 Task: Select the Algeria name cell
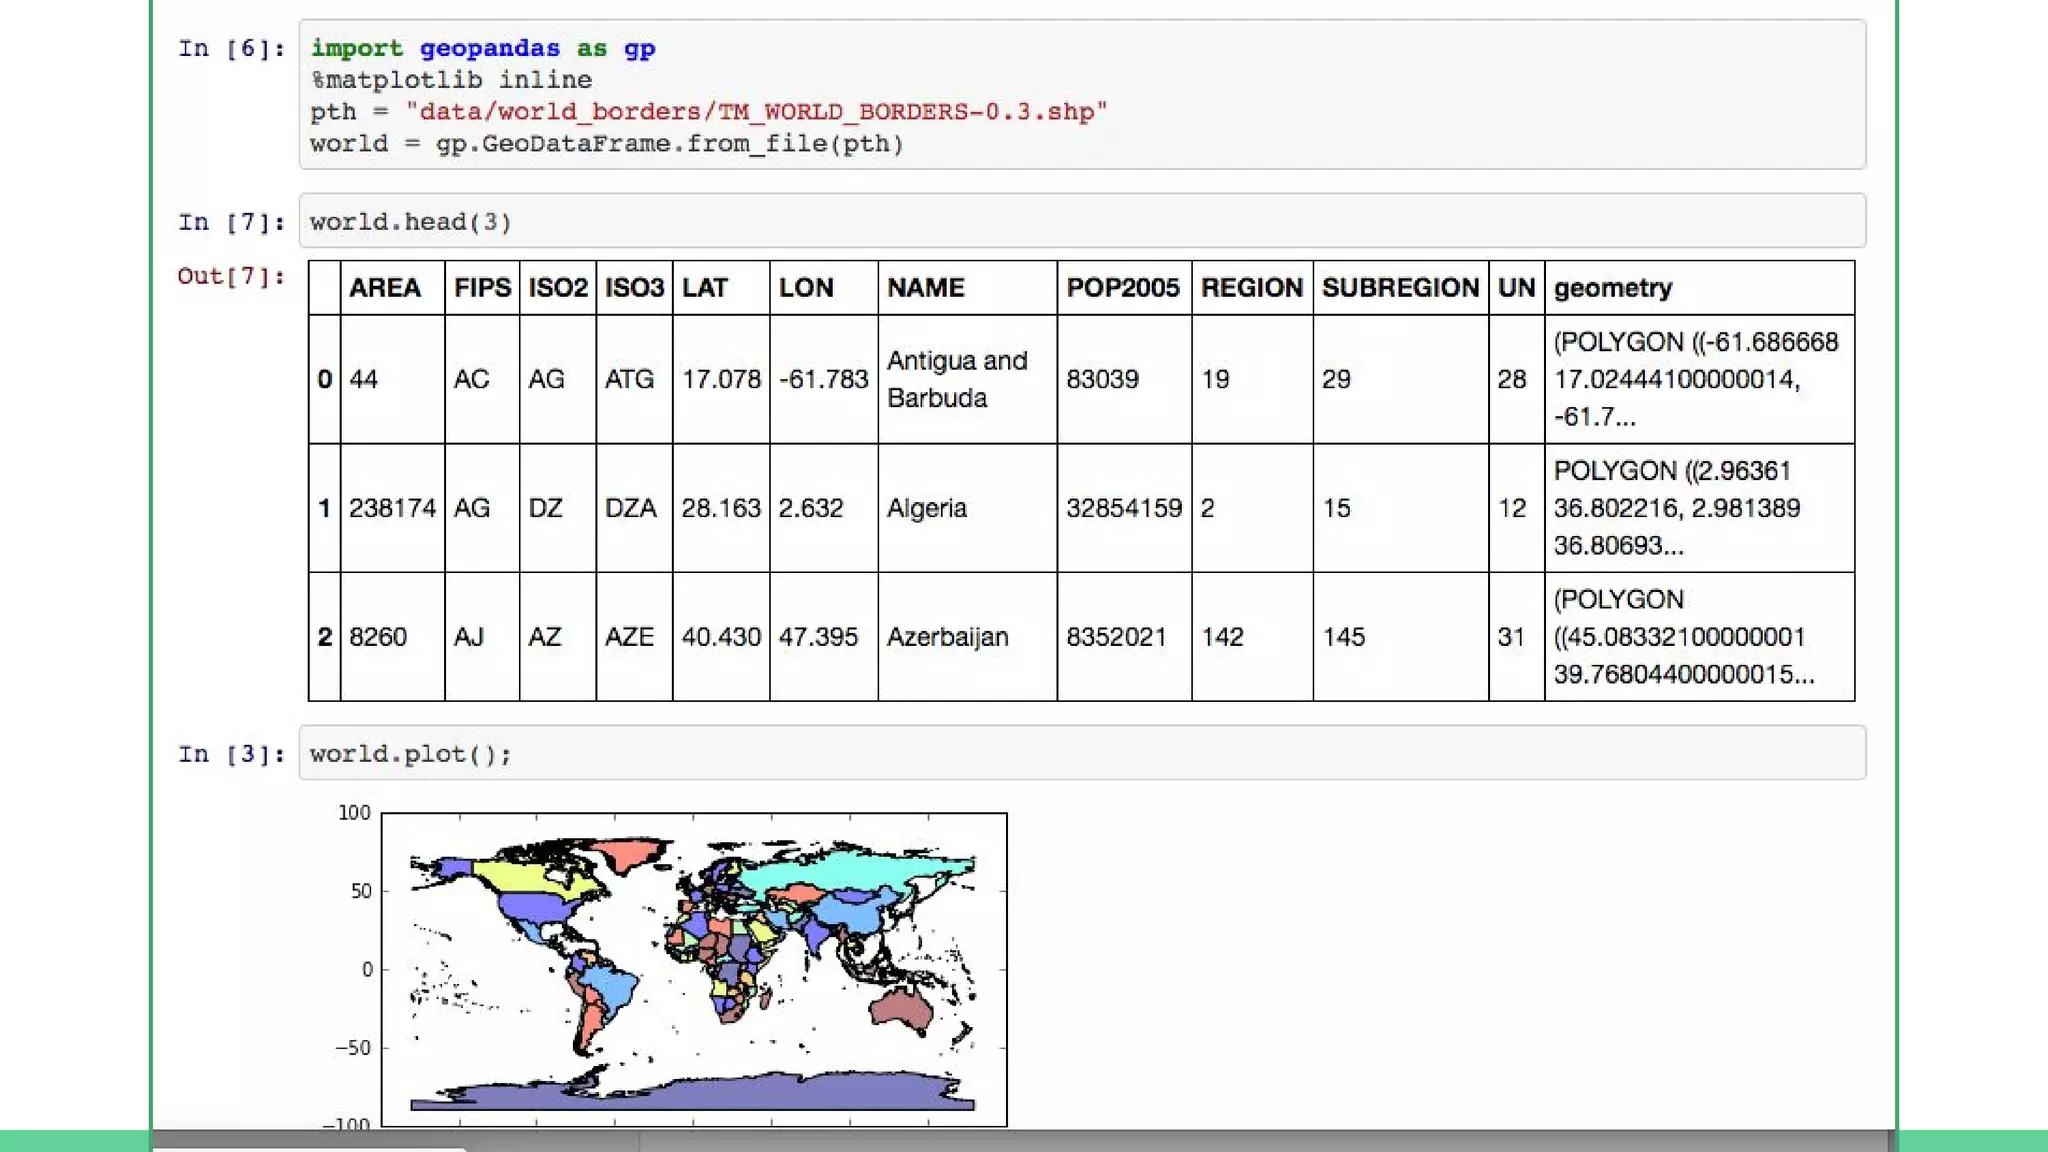pyautogui.click(x=967, y=508)
